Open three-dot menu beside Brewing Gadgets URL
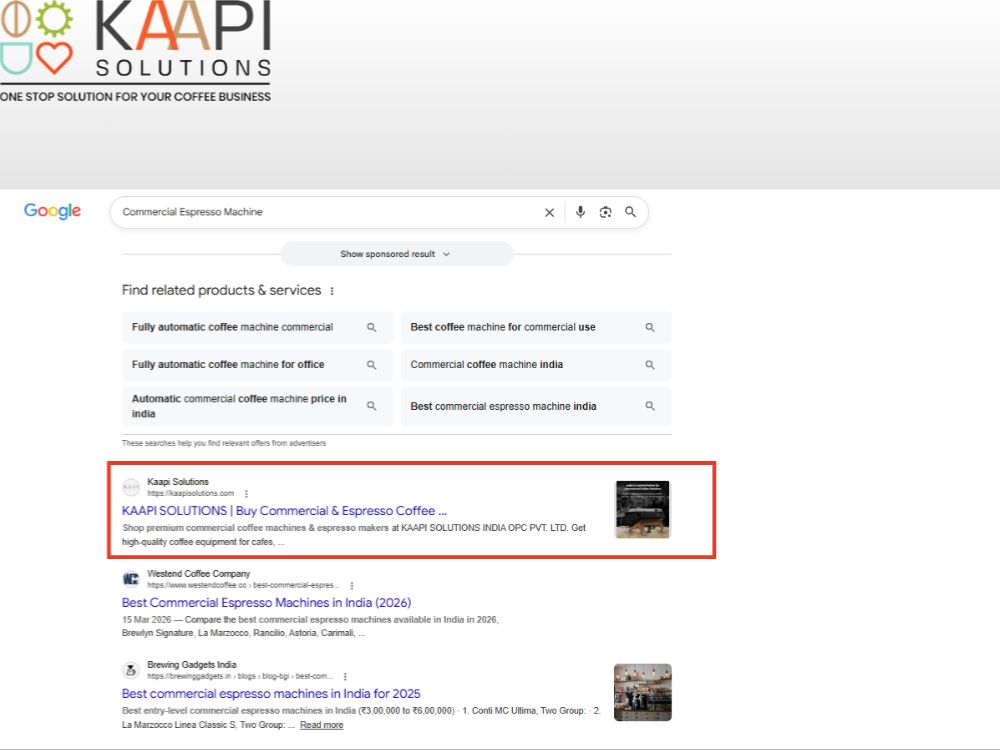The height and width of the screenshot is (750, 1000). point(345,677)
